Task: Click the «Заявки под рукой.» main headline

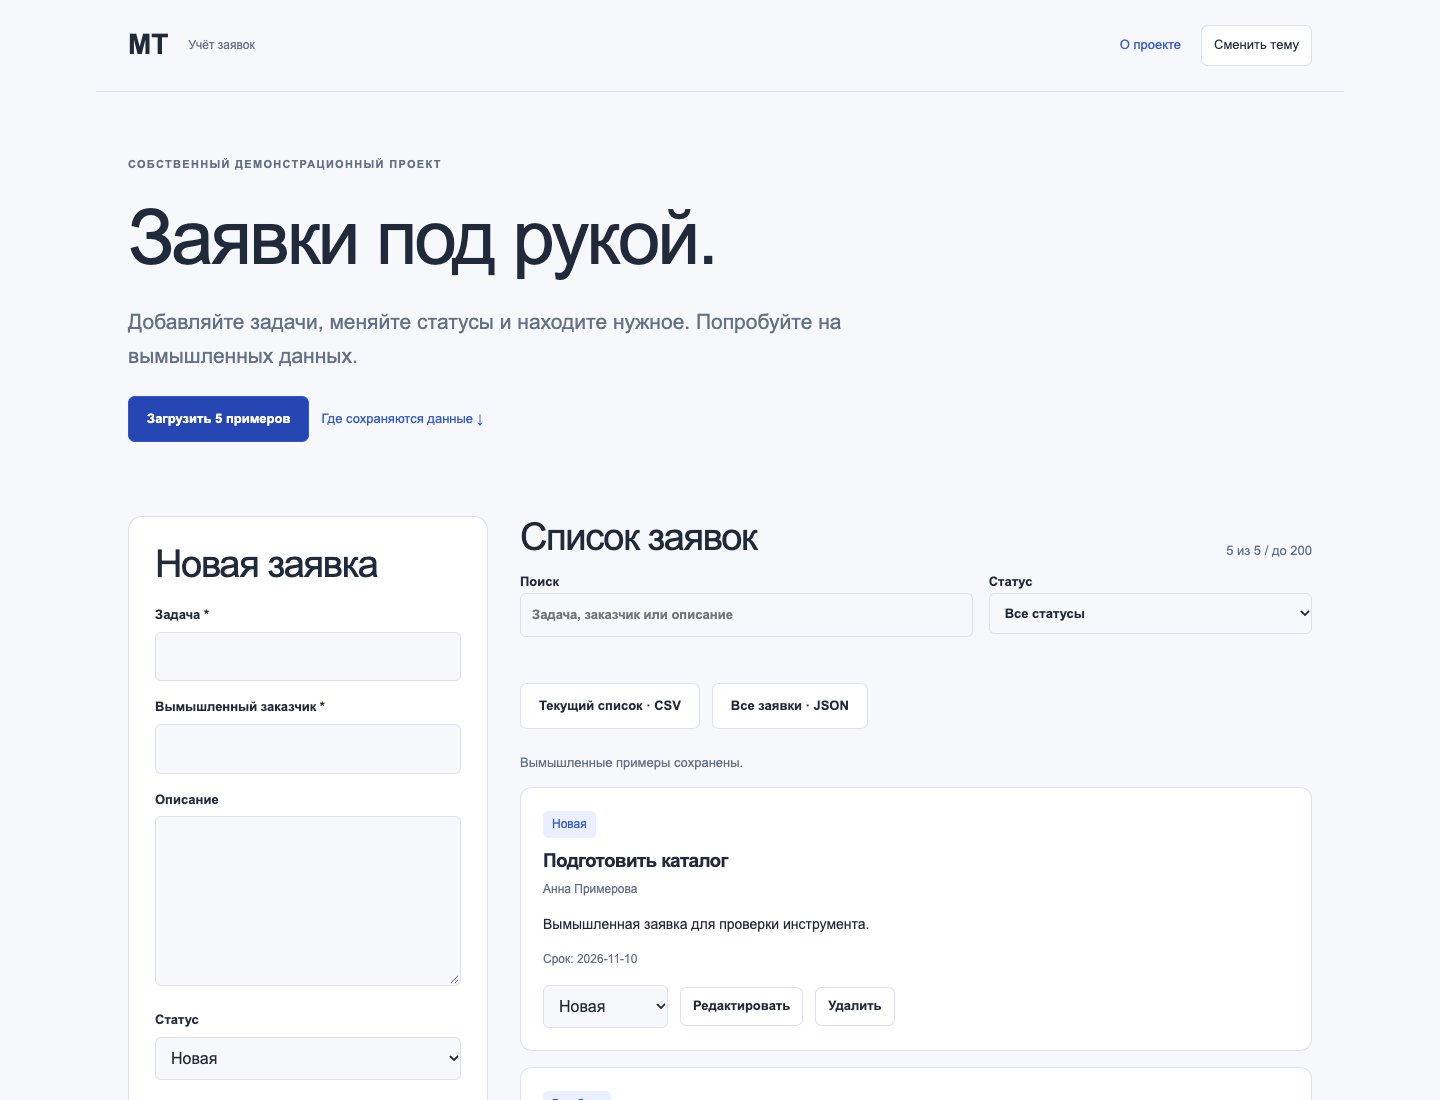Action: 422,238
